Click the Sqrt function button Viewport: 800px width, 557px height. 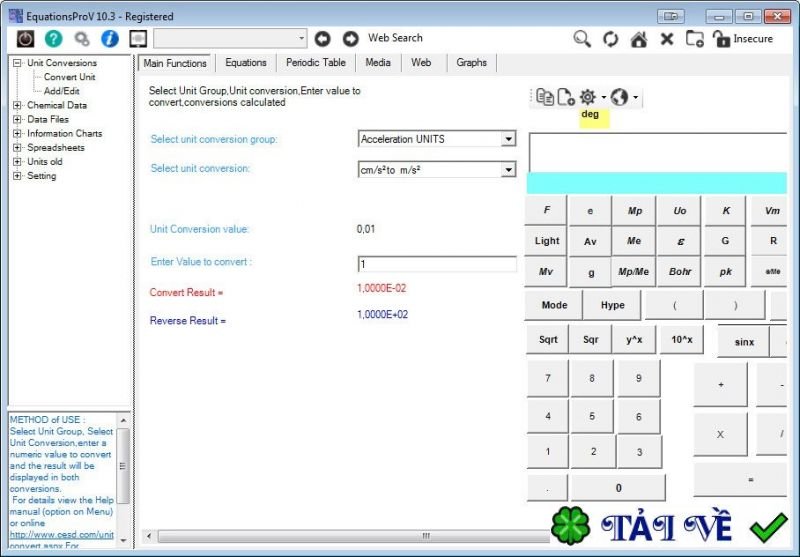[x=548, y=340]
